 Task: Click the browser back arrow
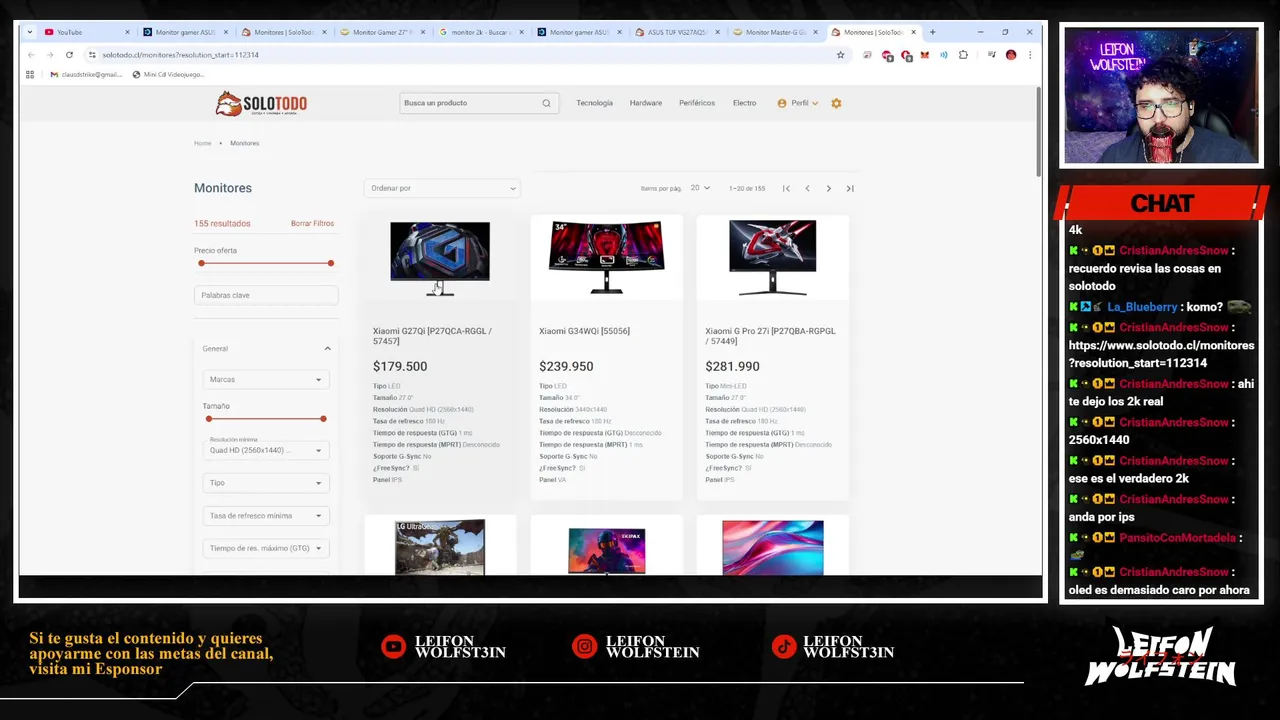pyautogui.click(x=31, y=55)
